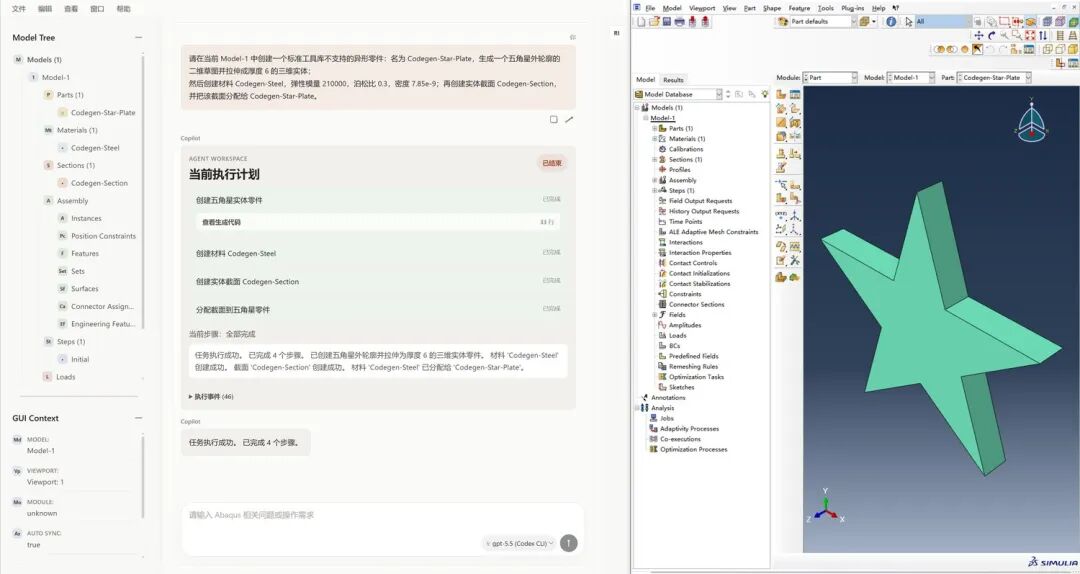Screen dimensions: 1080x574
Task: Click the New Model Database icon in Abaqus
Action: click(x=641, y=22)
